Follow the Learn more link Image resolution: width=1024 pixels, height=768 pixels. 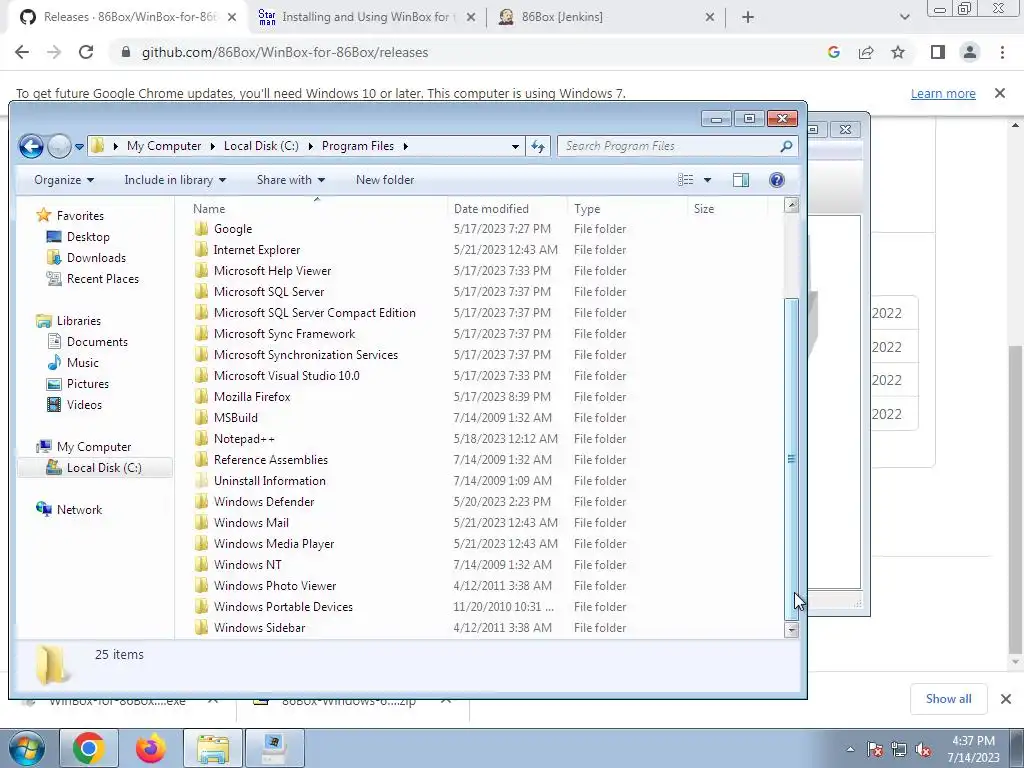coord(943,93)
